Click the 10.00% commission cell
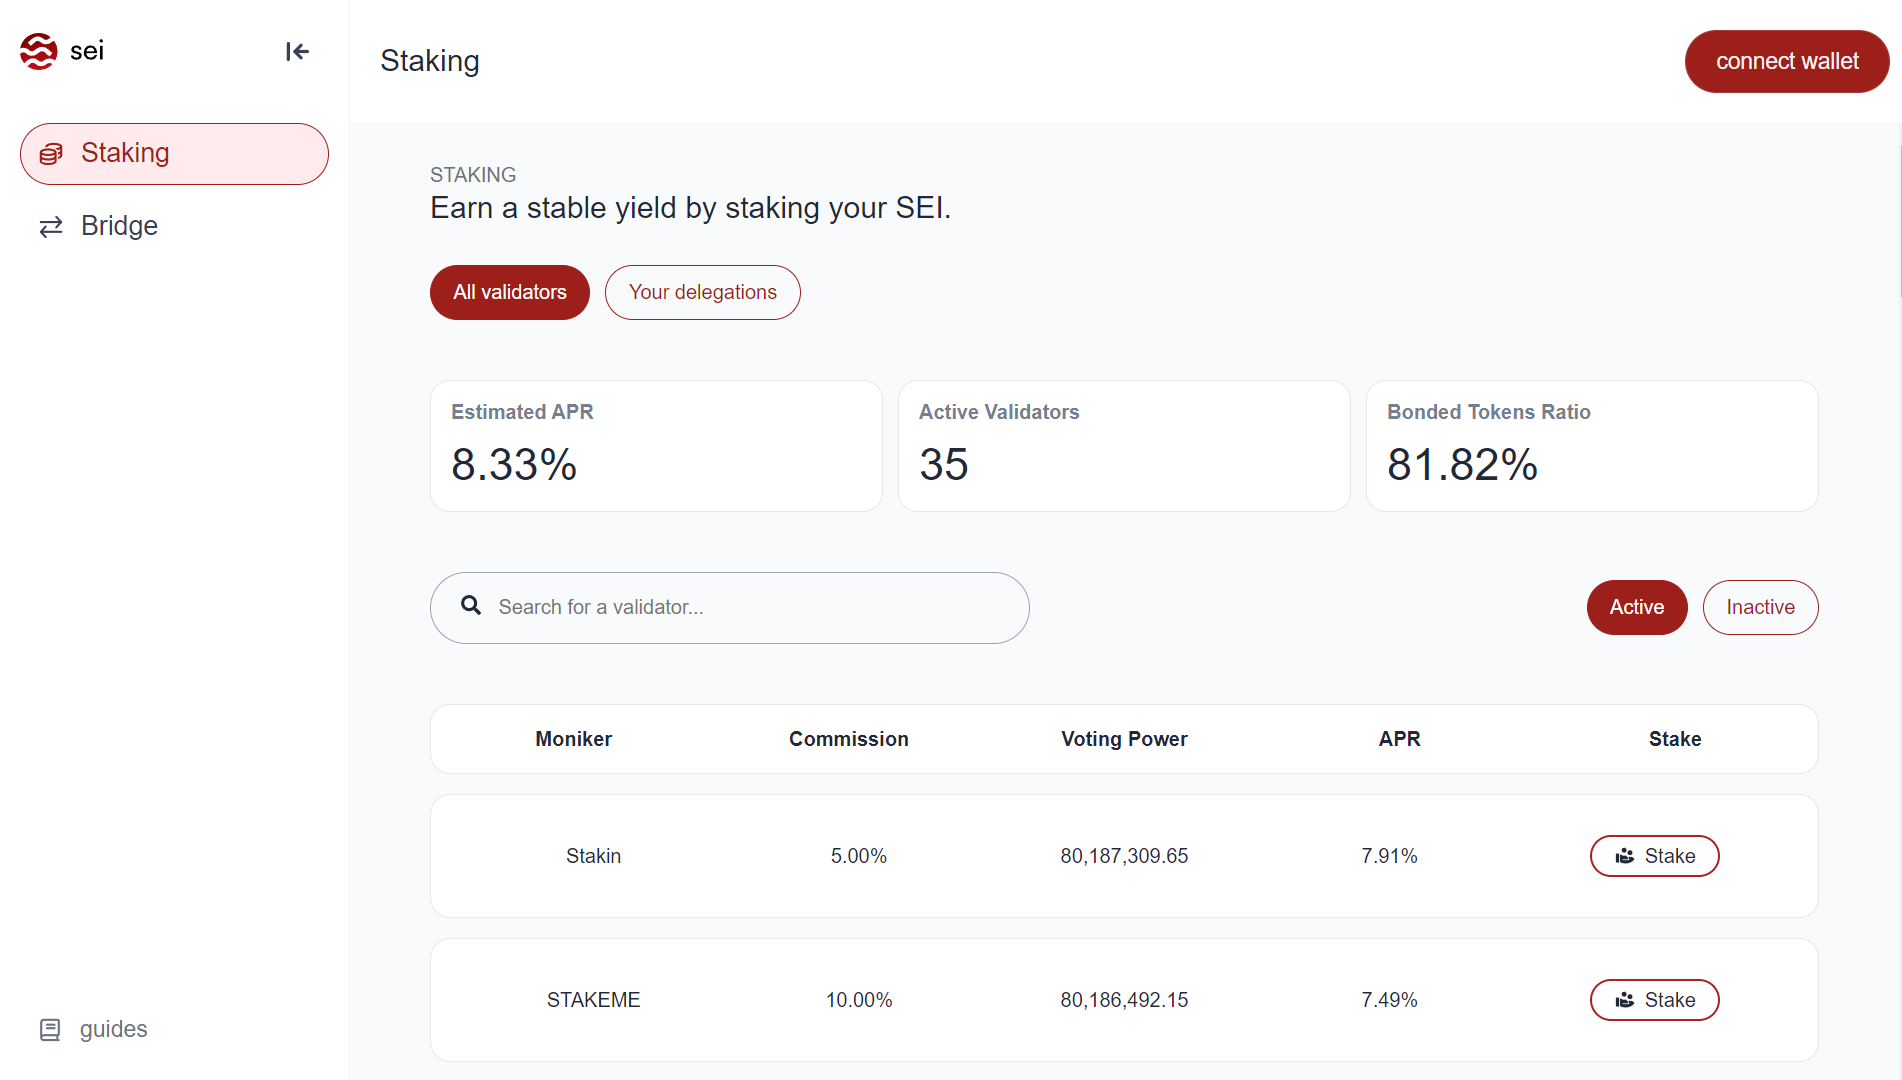The height and width of the screenshot is (1080, 1902). pos(859,1000)
